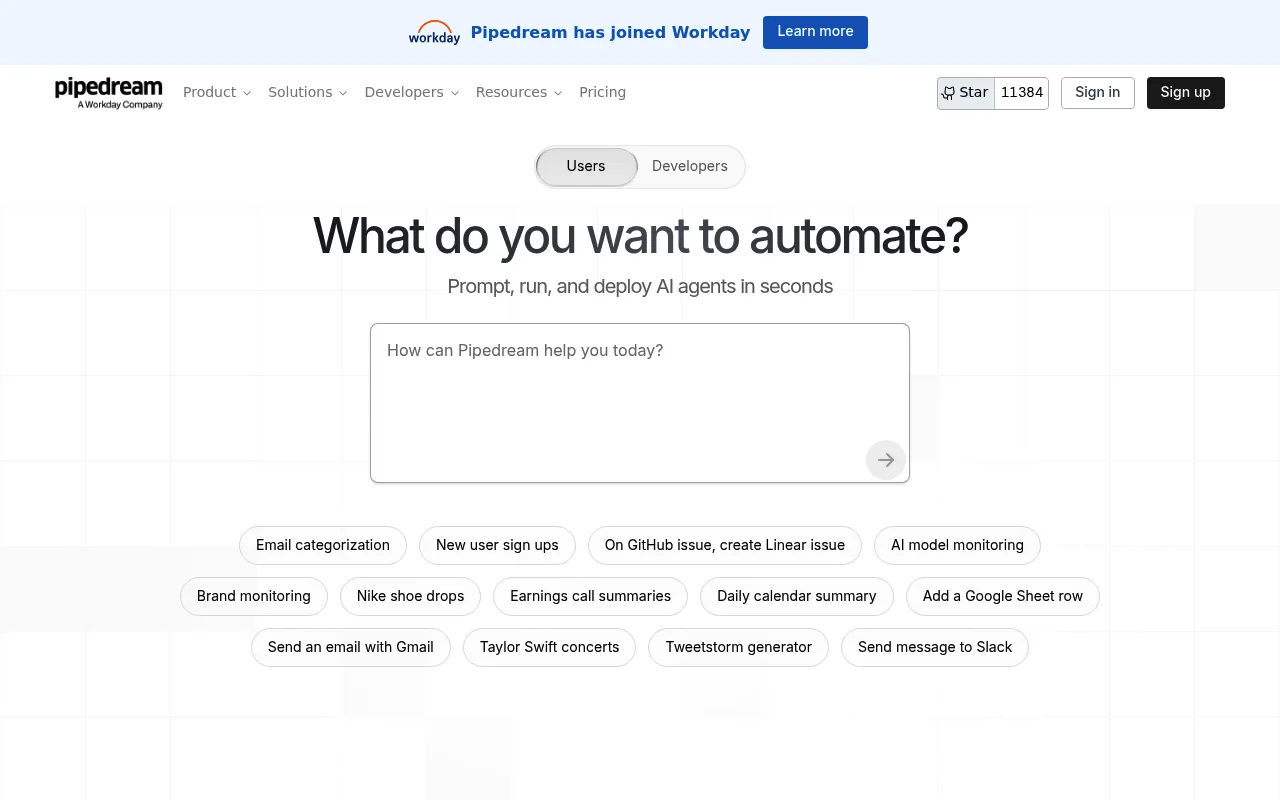
Task: Select the Brand monitoring chip
Action: pyautogui.click(x=254, y=597)
